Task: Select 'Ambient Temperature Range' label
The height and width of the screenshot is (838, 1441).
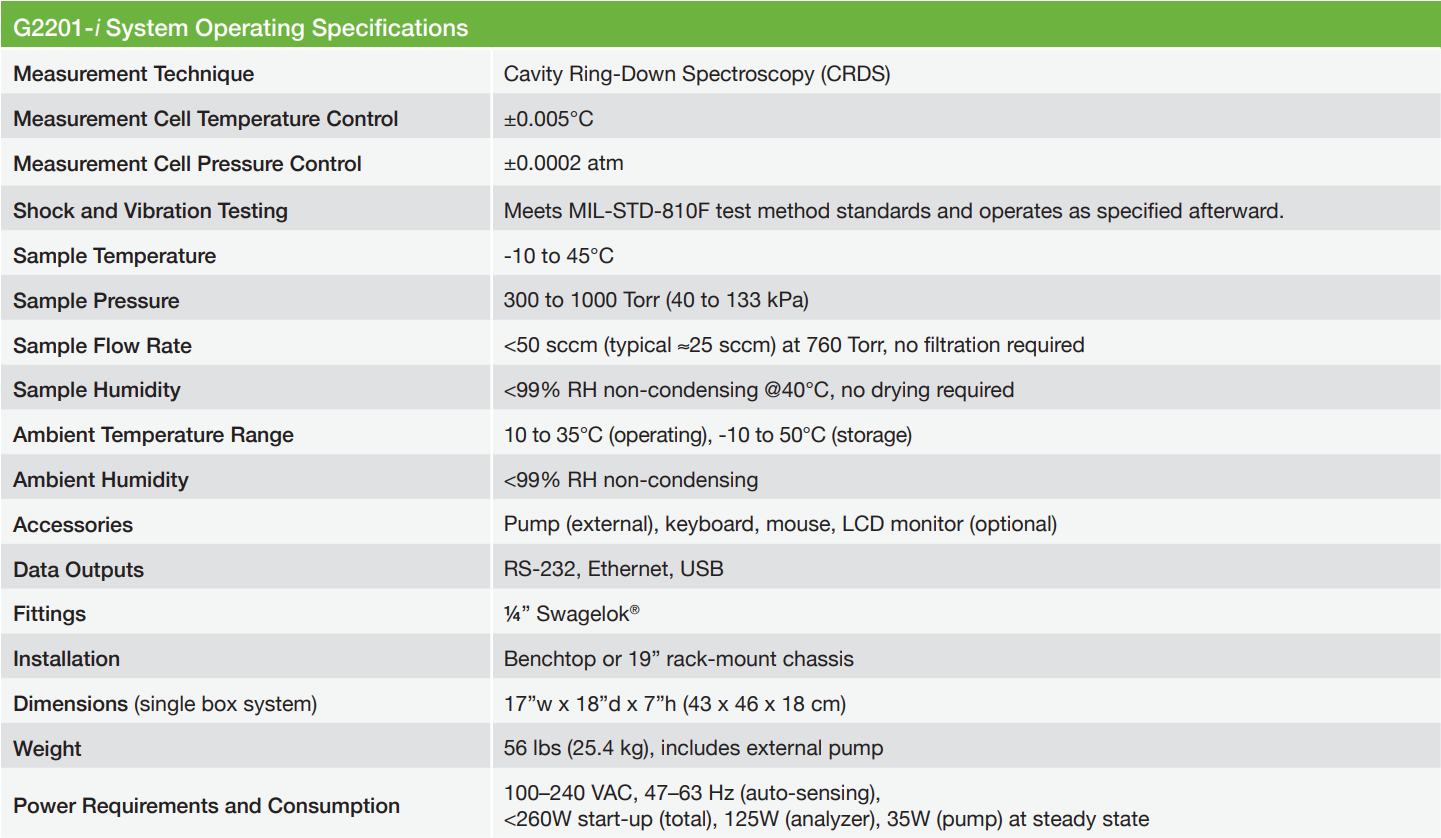Action: (x=154, y=435)
